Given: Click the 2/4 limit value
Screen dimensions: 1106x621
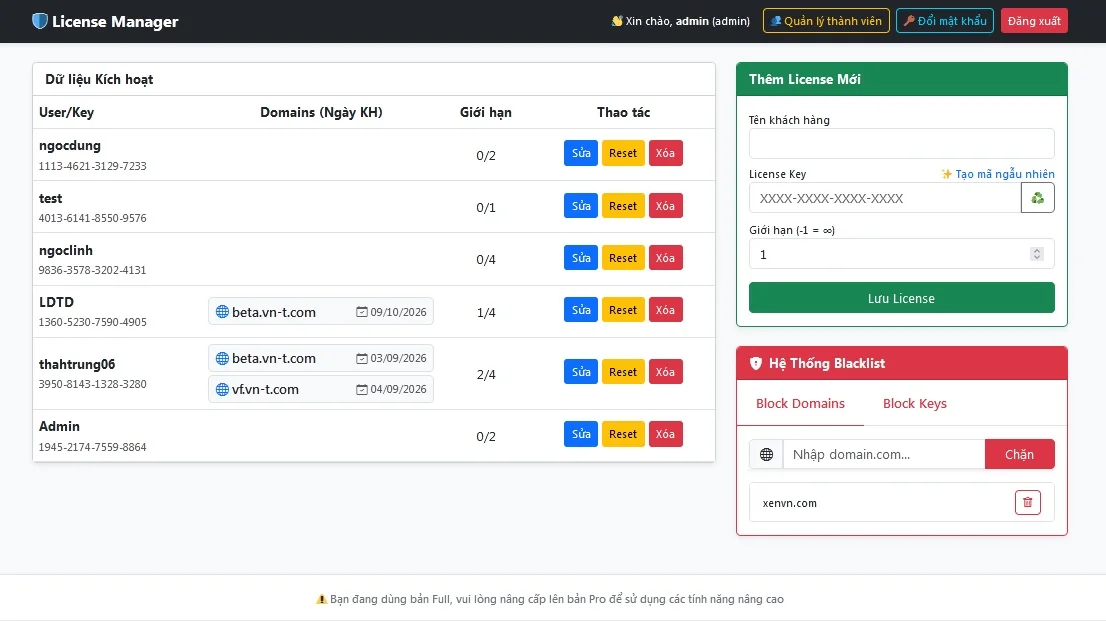Looking at the screenshot, I should tap(486, 374).
